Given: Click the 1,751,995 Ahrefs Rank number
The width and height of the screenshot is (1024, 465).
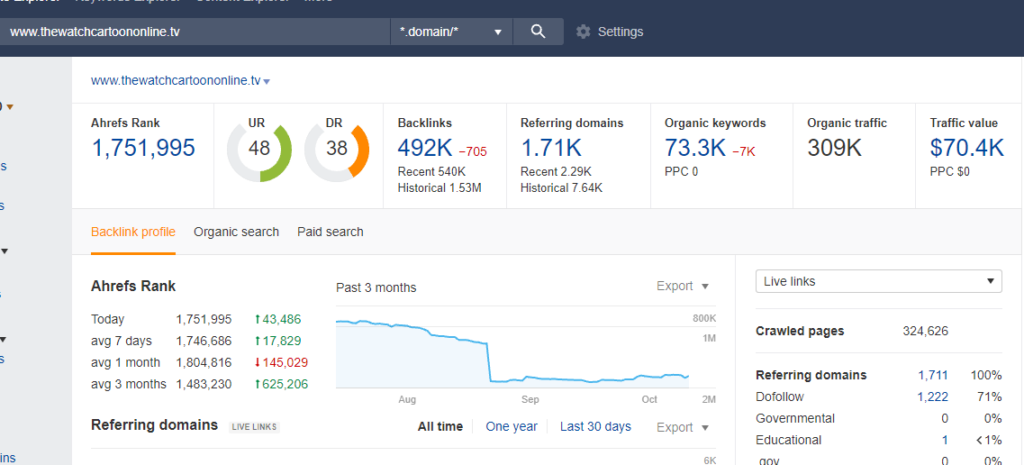Looking at the screenshot, I should [143, 148].
